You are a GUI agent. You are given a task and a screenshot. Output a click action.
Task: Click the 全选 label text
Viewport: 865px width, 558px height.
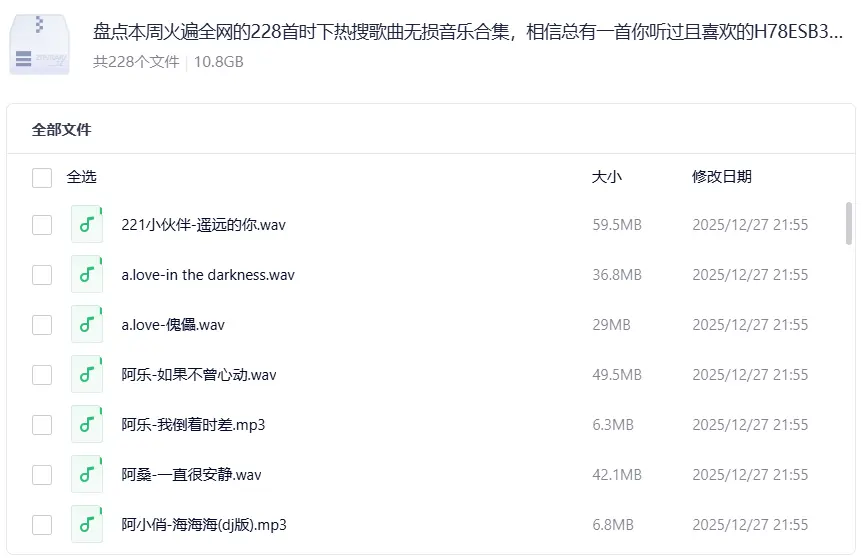82,177
